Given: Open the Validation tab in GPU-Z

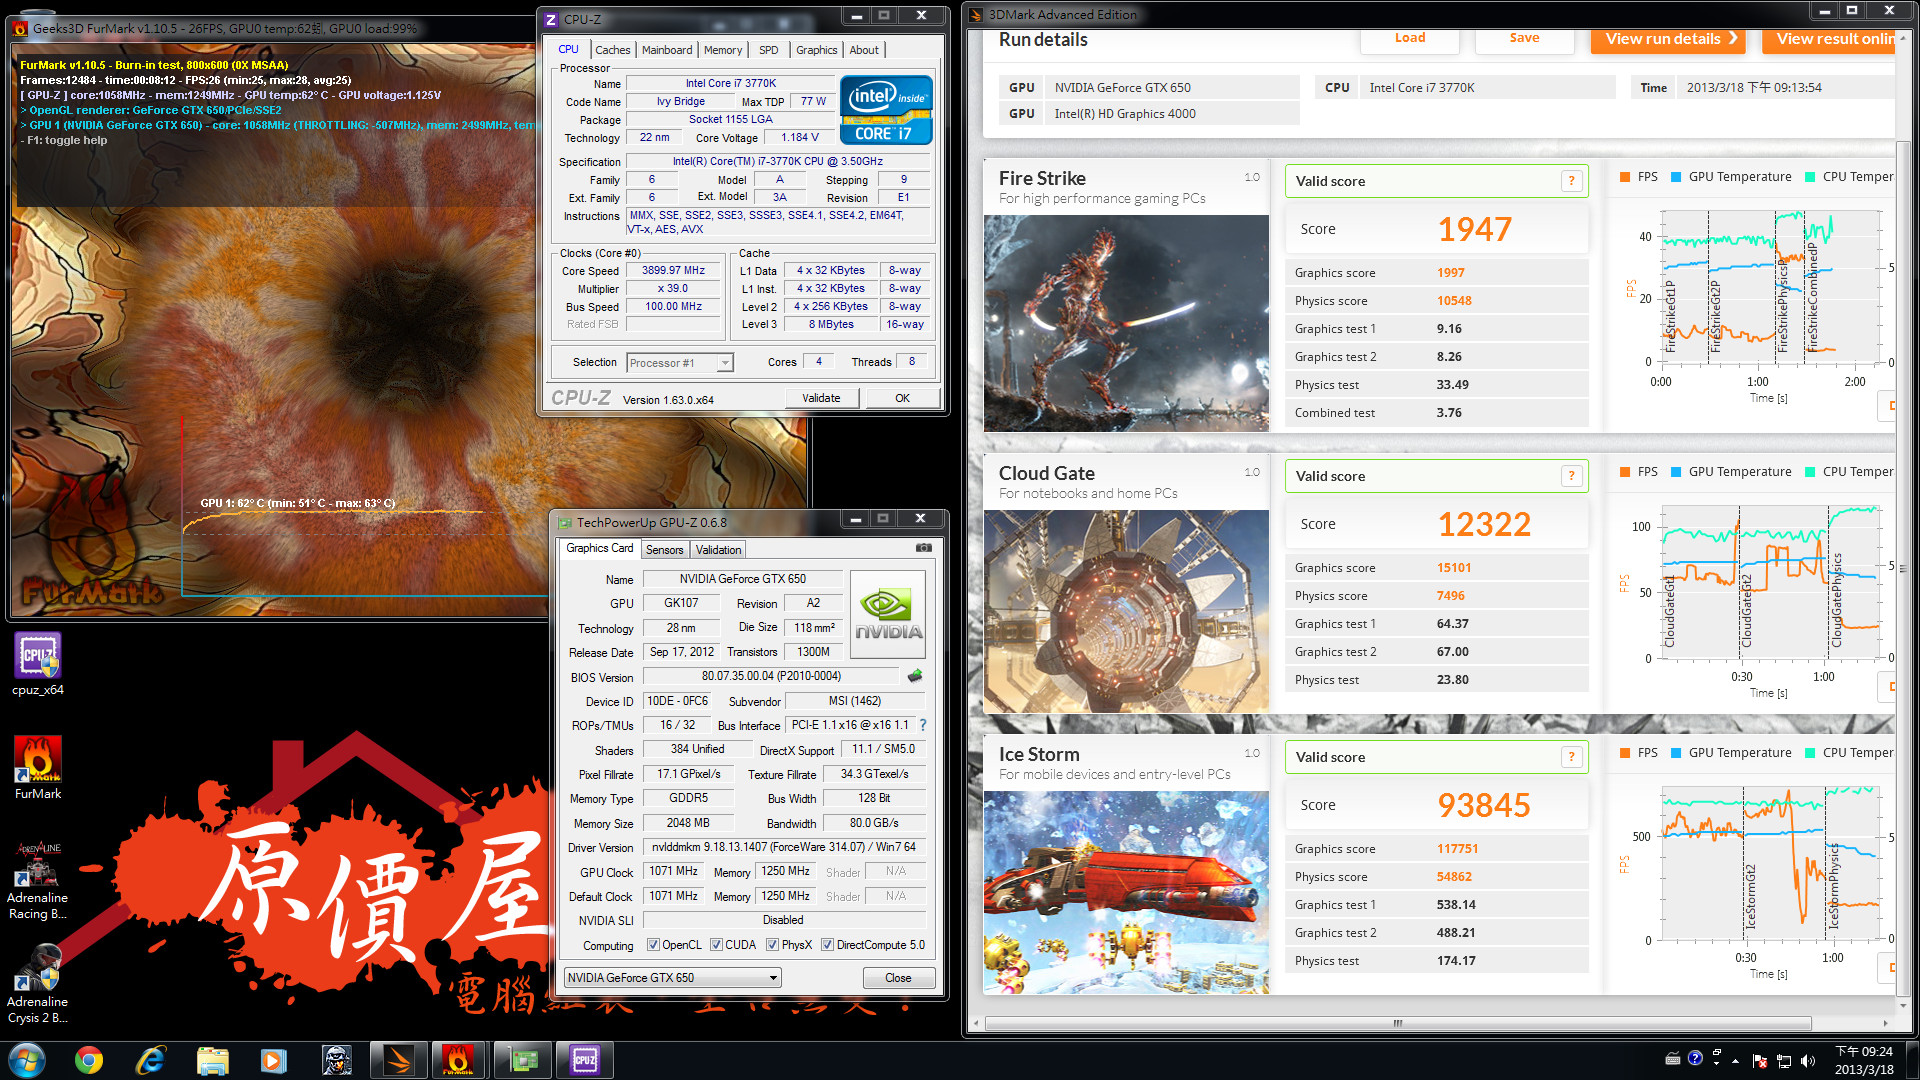Looking at the screenshot, I should pyautogui.click(x=718, y=550).
